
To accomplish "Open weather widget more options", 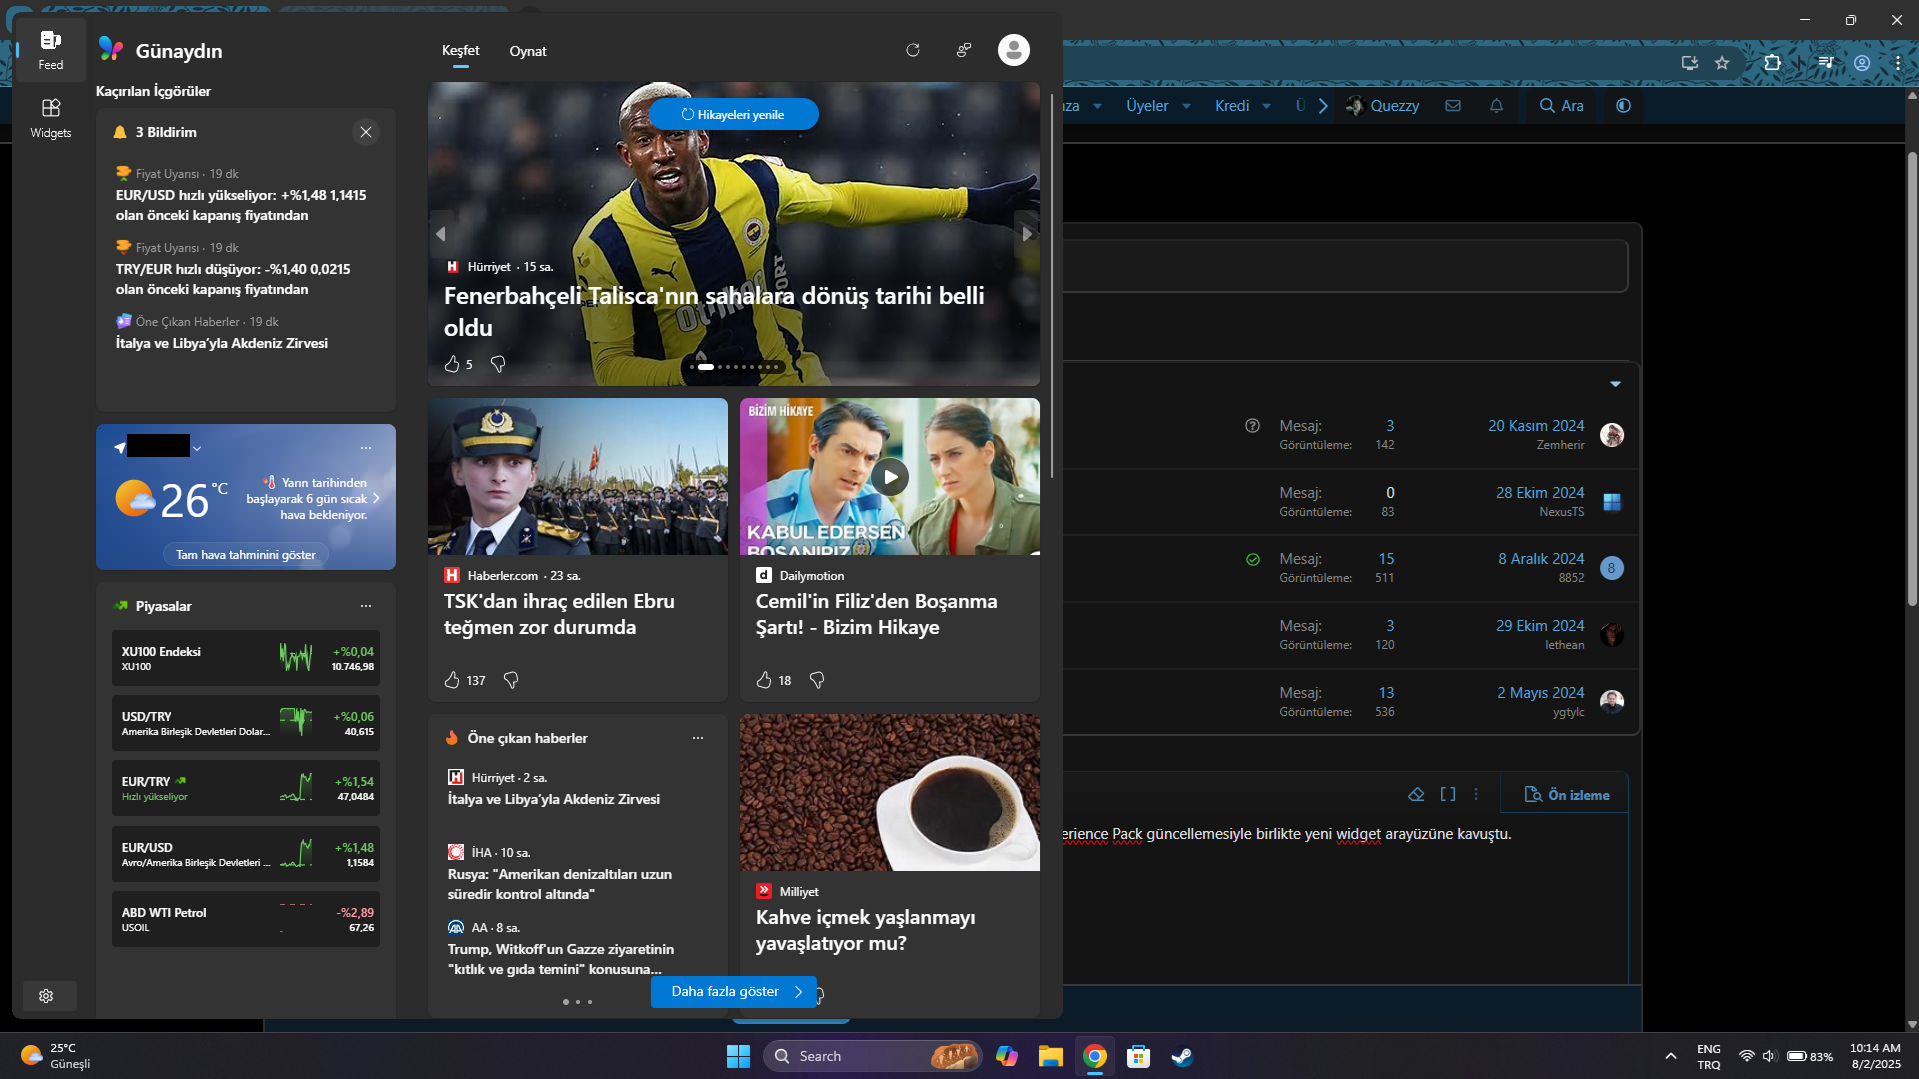I will [x=366, y=448].
